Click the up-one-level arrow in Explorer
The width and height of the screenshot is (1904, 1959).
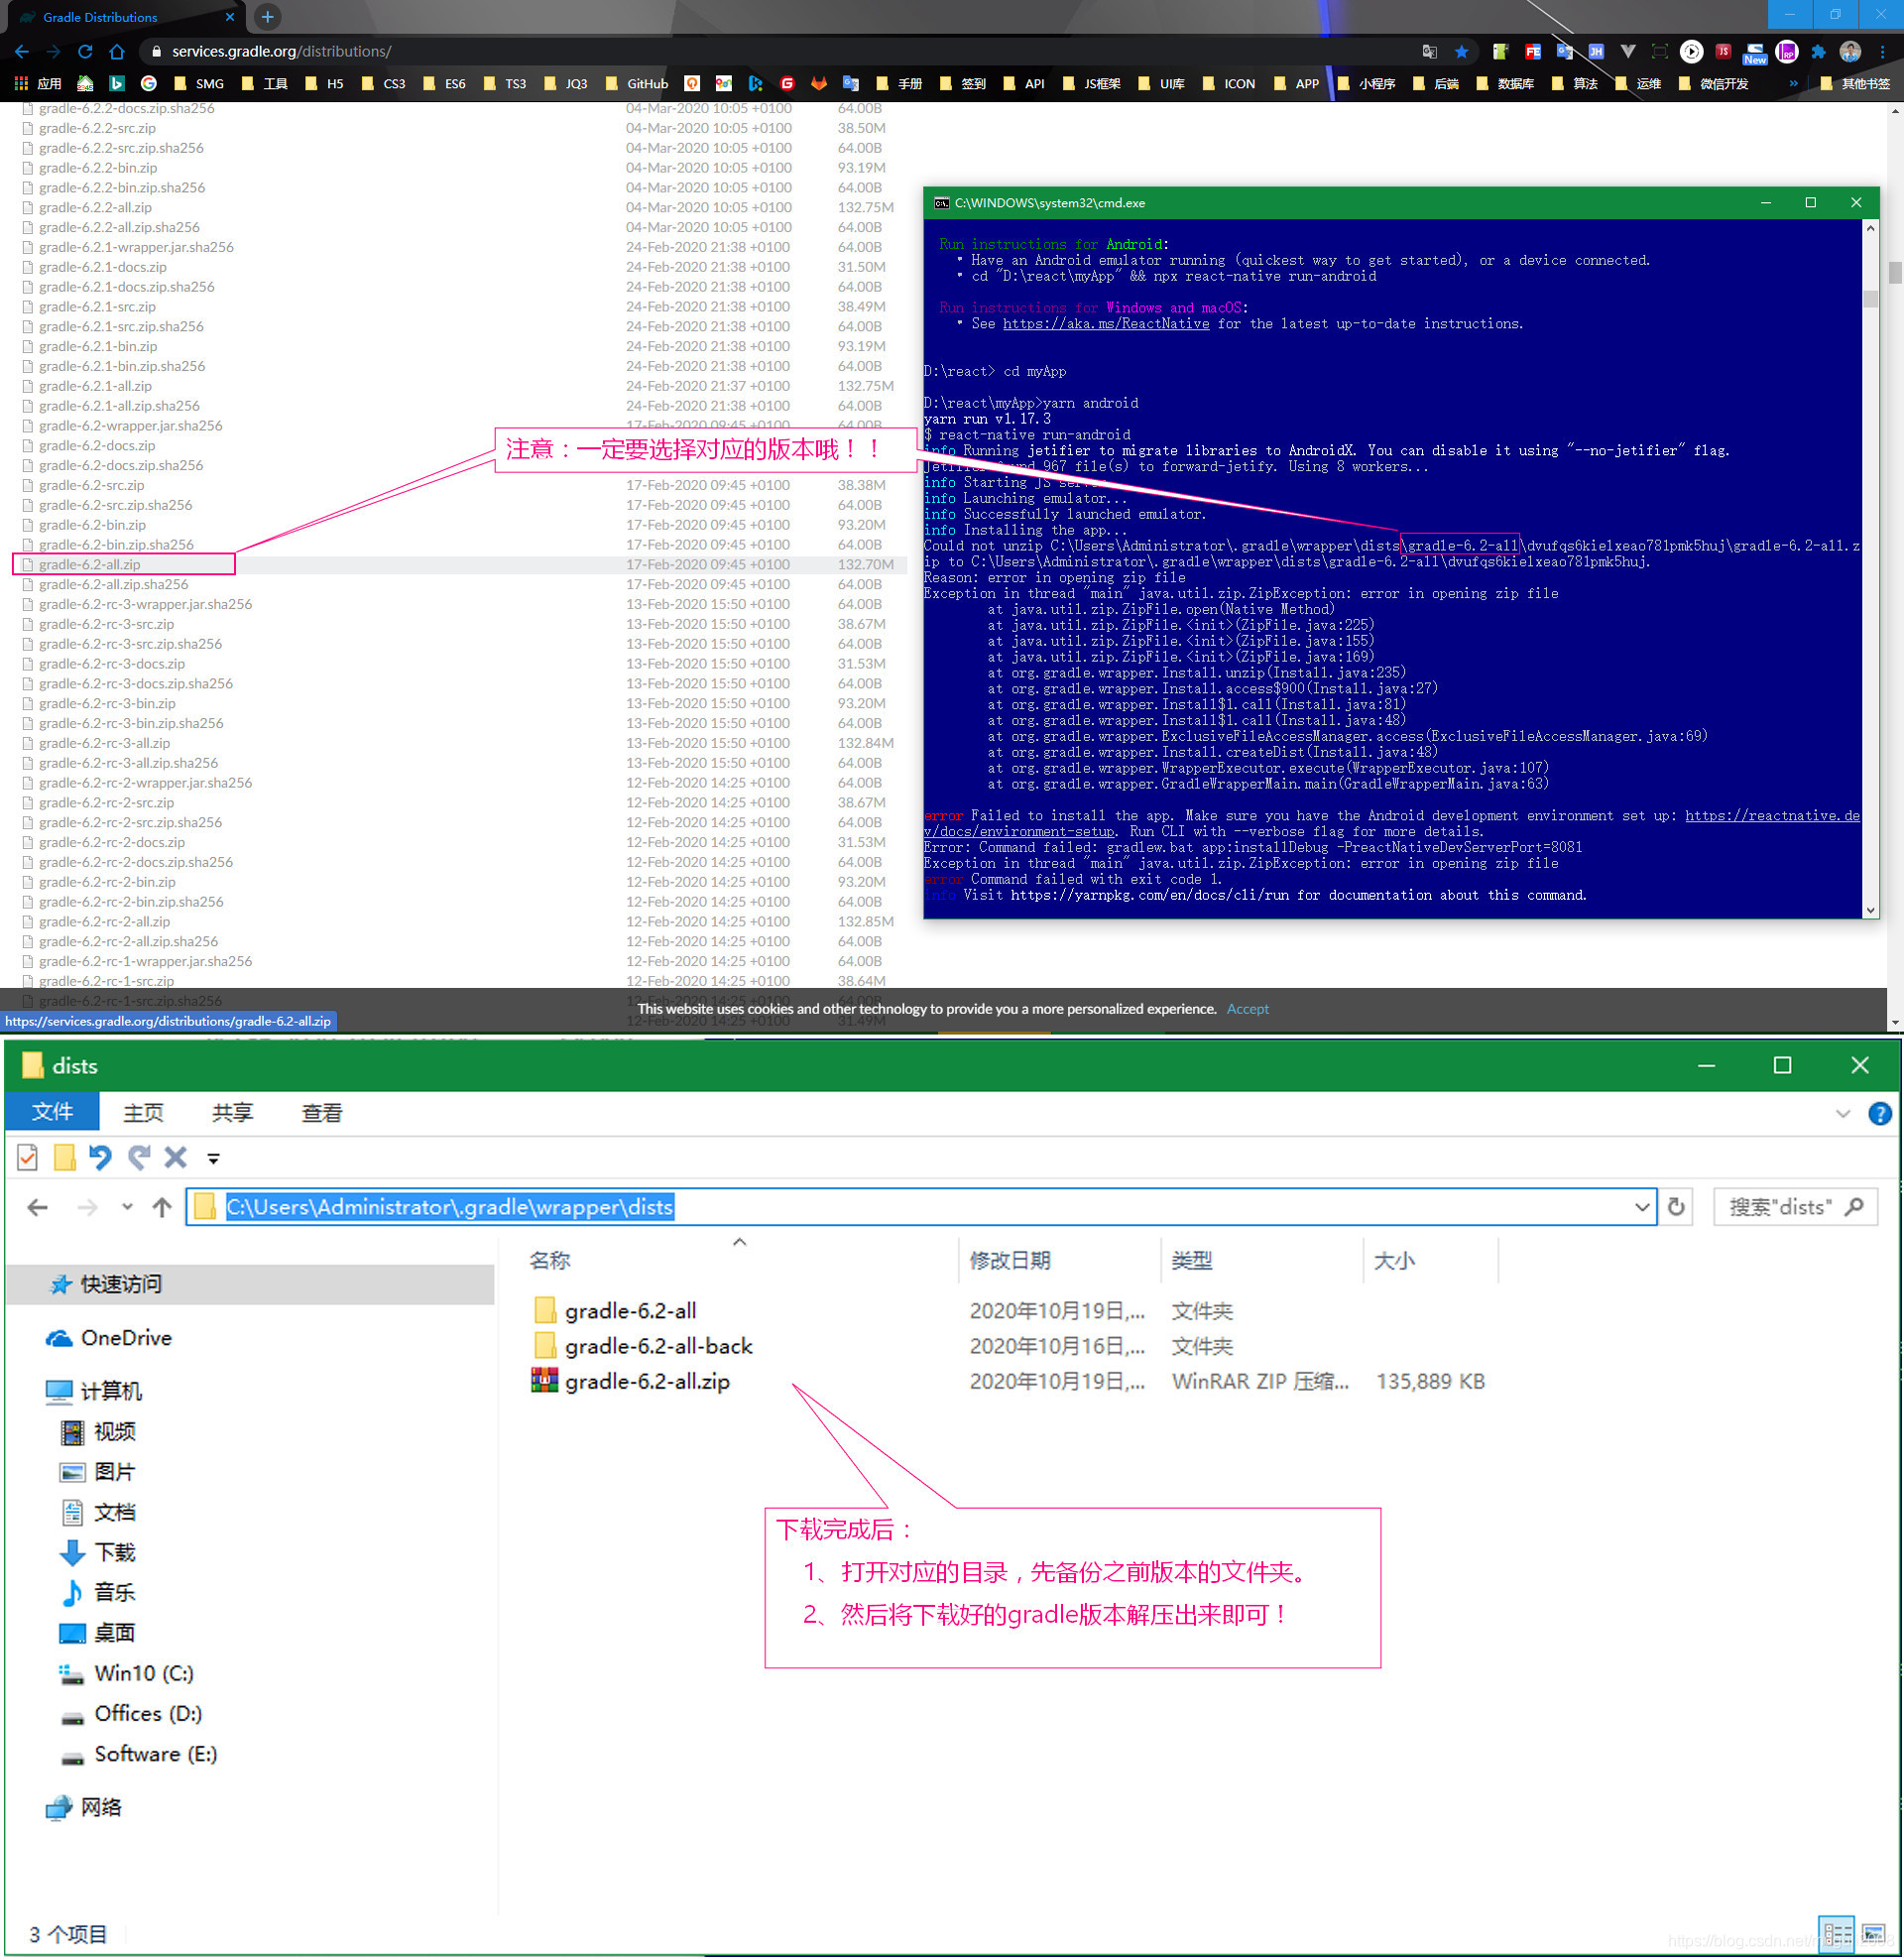[162, 1208]
